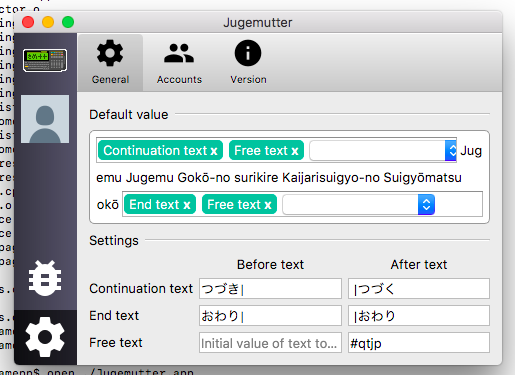Viewport: 515px width, 375px height.
Task: Open the bug report icon in sidebar
Action: click(45, 278)
